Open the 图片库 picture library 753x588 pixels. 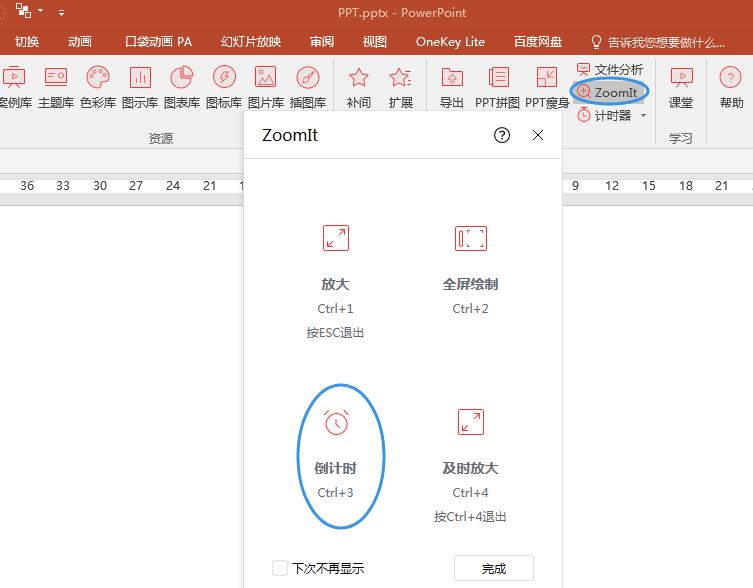(x=265, y=86)
